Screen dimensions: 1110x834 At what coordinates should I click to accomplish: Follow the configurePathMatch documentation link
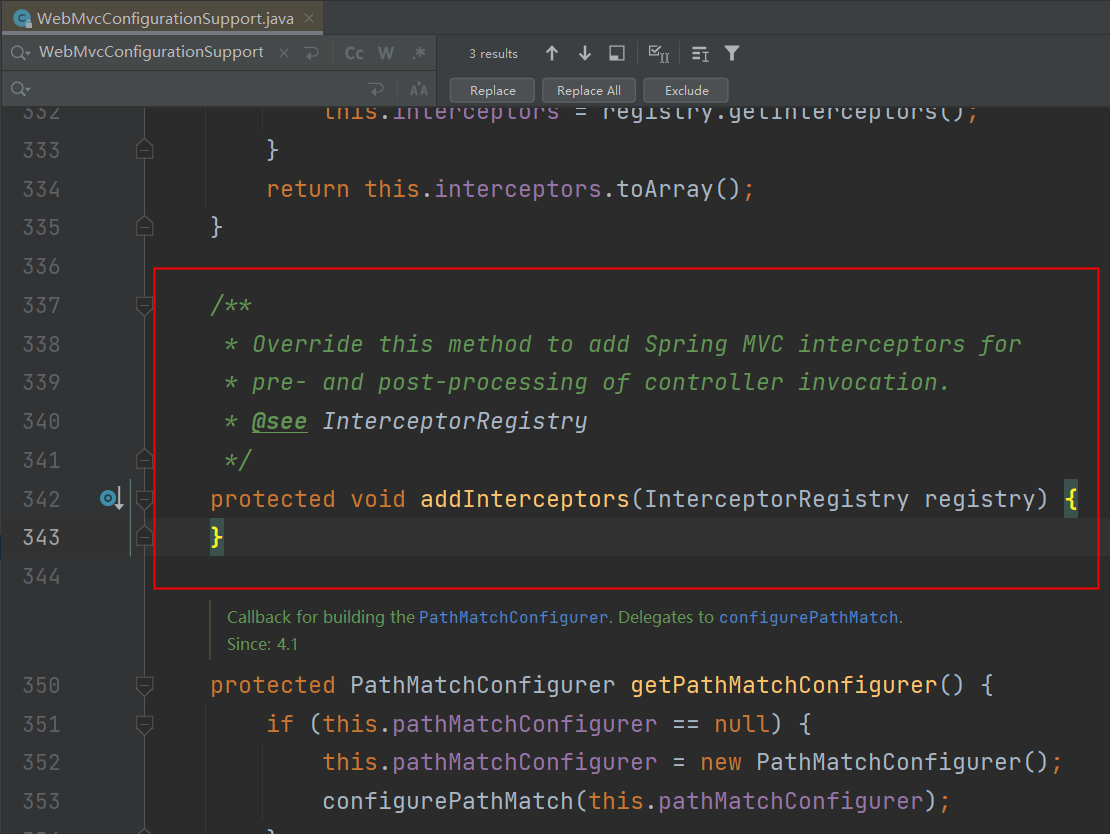point(808,617)
